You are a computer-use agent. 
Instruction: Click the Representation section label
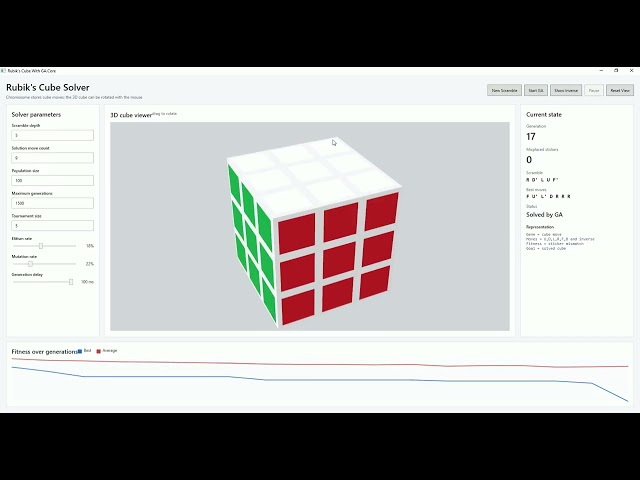click(x=540, y=227)
